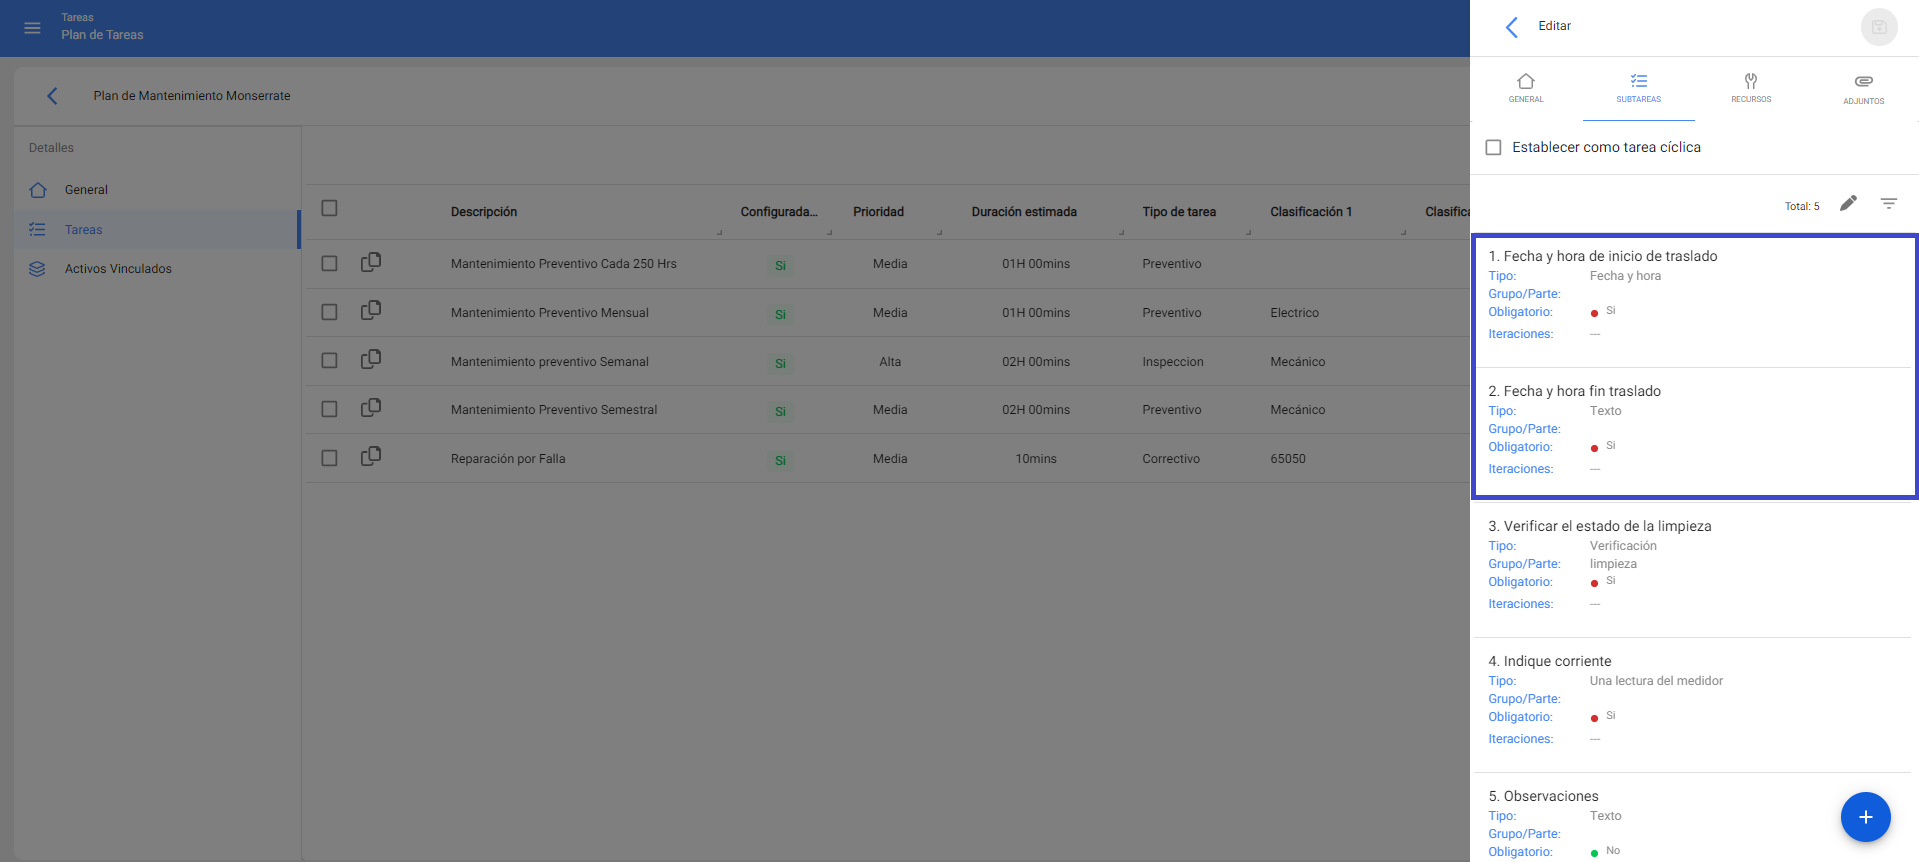This screenshot has height=862, width=1919.
Task: Duplicate Mantenimiento Preventivo Mensual using copy icon
Action: (x=371, y=311)
